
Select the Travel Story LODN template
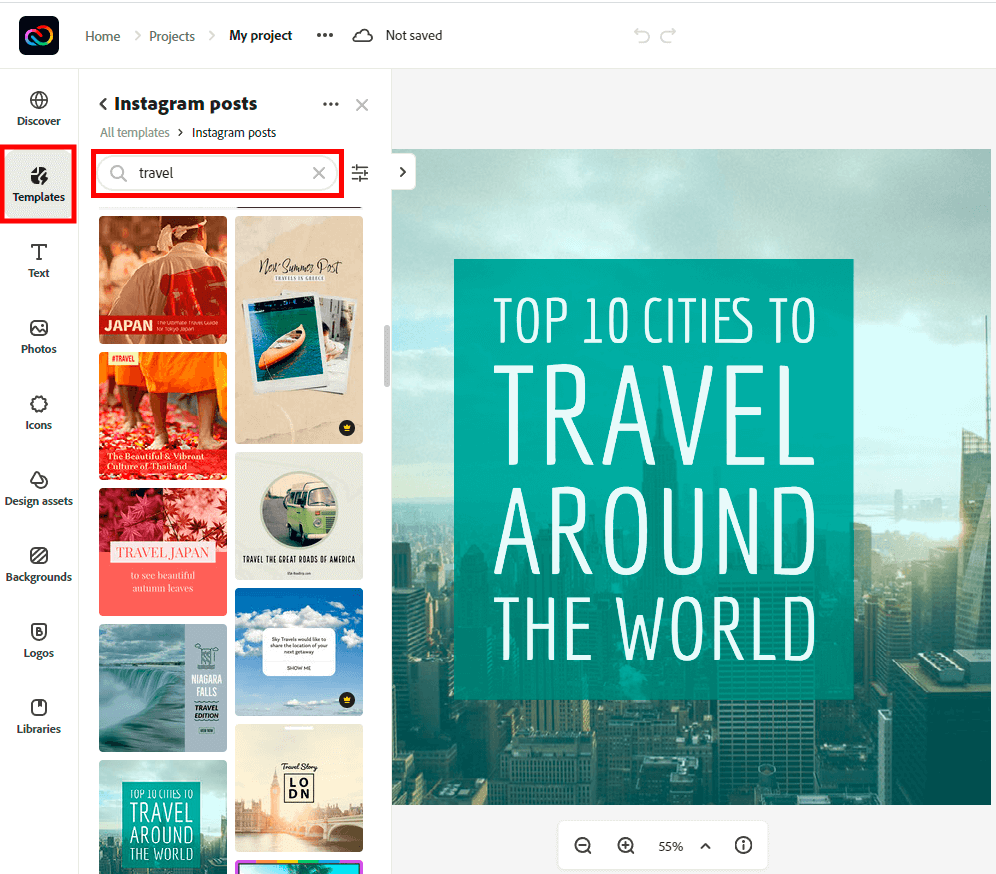pos(299,788)
